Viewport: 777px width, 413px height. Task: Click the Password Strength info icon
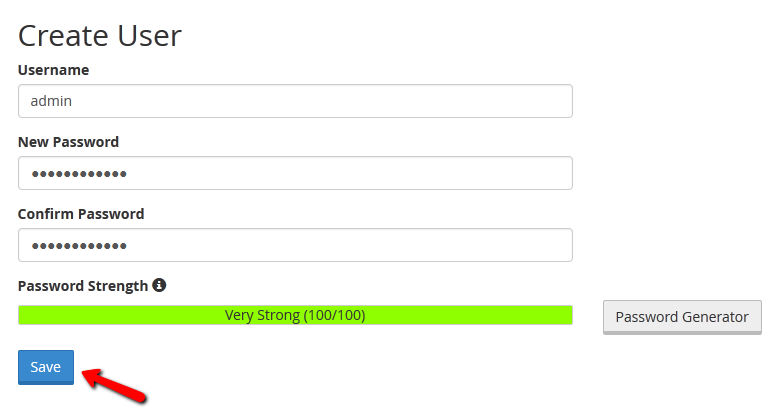click(159, 285)
